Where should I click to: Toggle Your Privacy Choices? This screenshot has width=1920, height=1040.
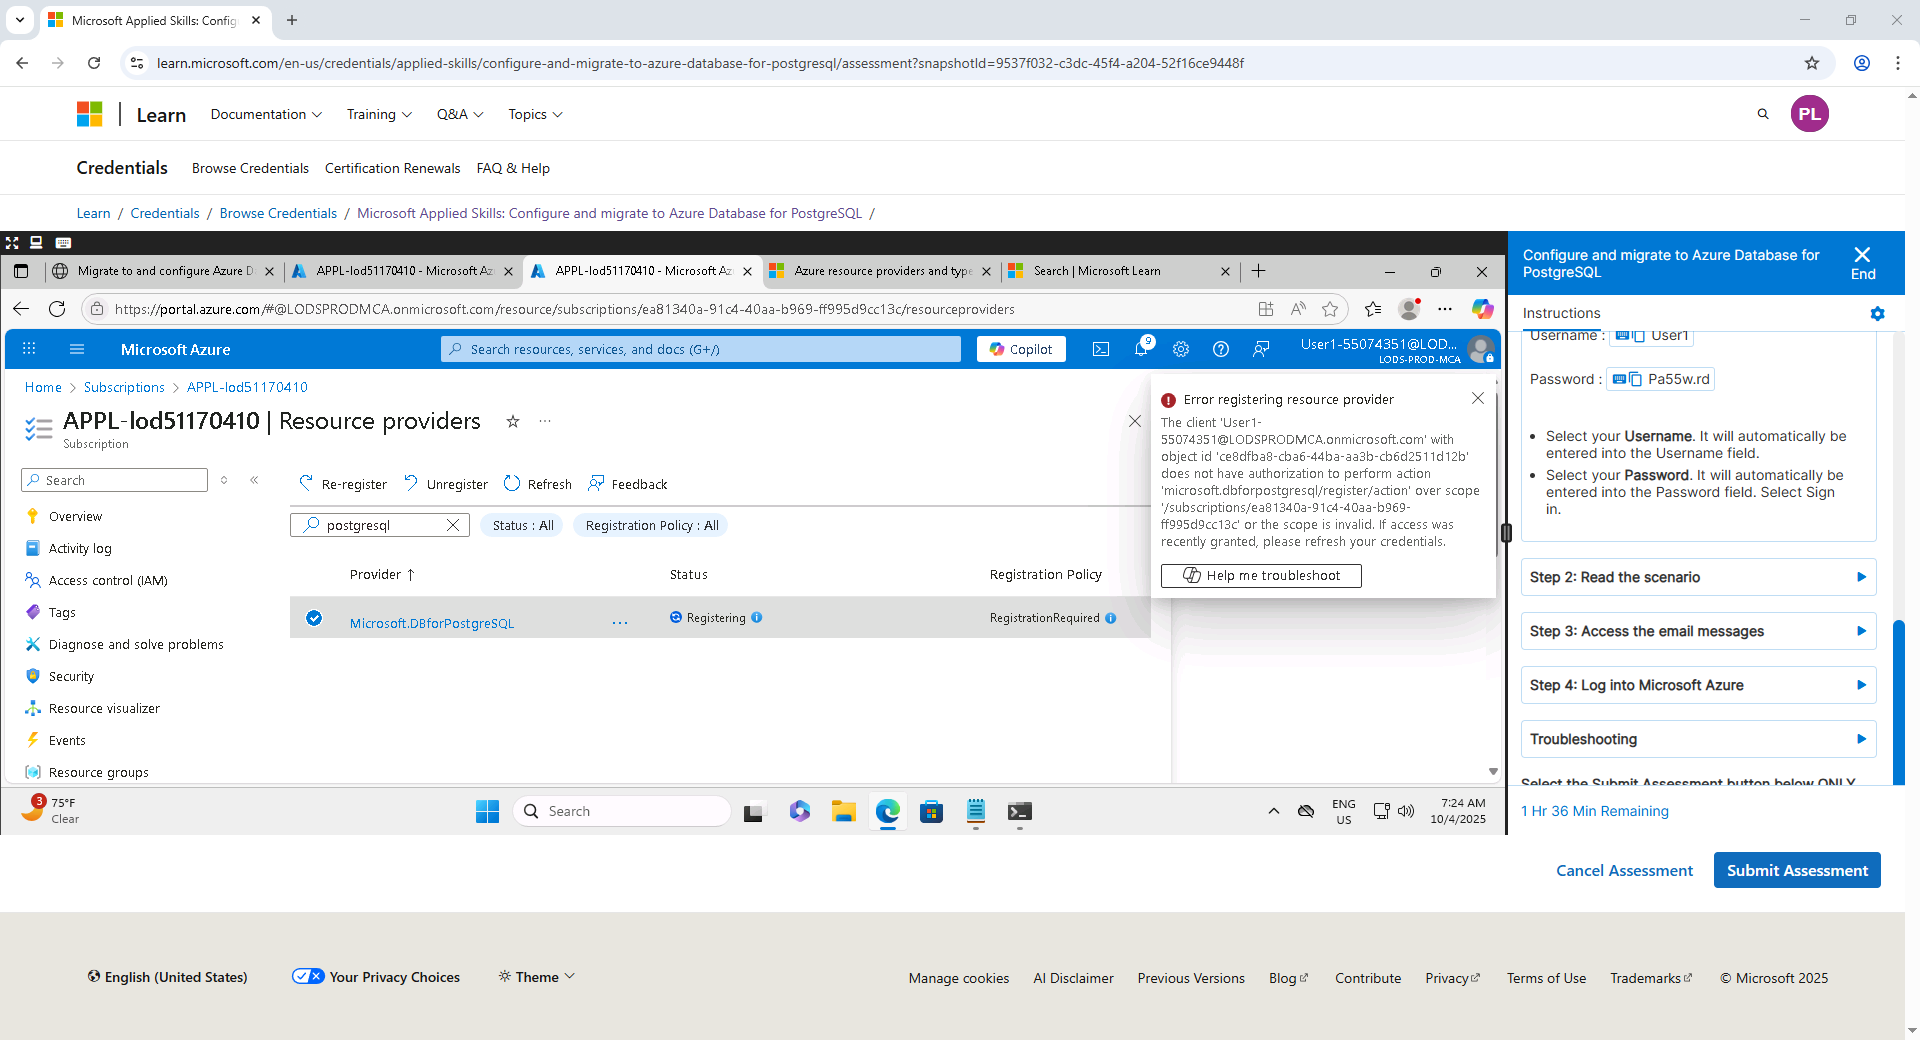click(376, 977)
